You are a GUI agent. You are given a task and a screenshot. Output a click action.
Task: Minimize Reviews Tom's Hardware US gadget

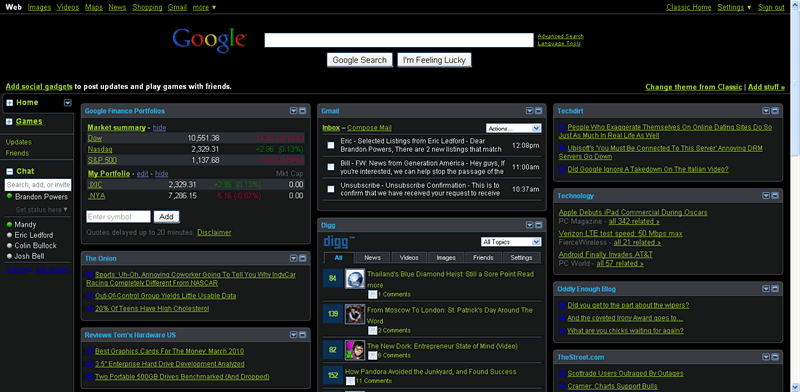point(303,335)
